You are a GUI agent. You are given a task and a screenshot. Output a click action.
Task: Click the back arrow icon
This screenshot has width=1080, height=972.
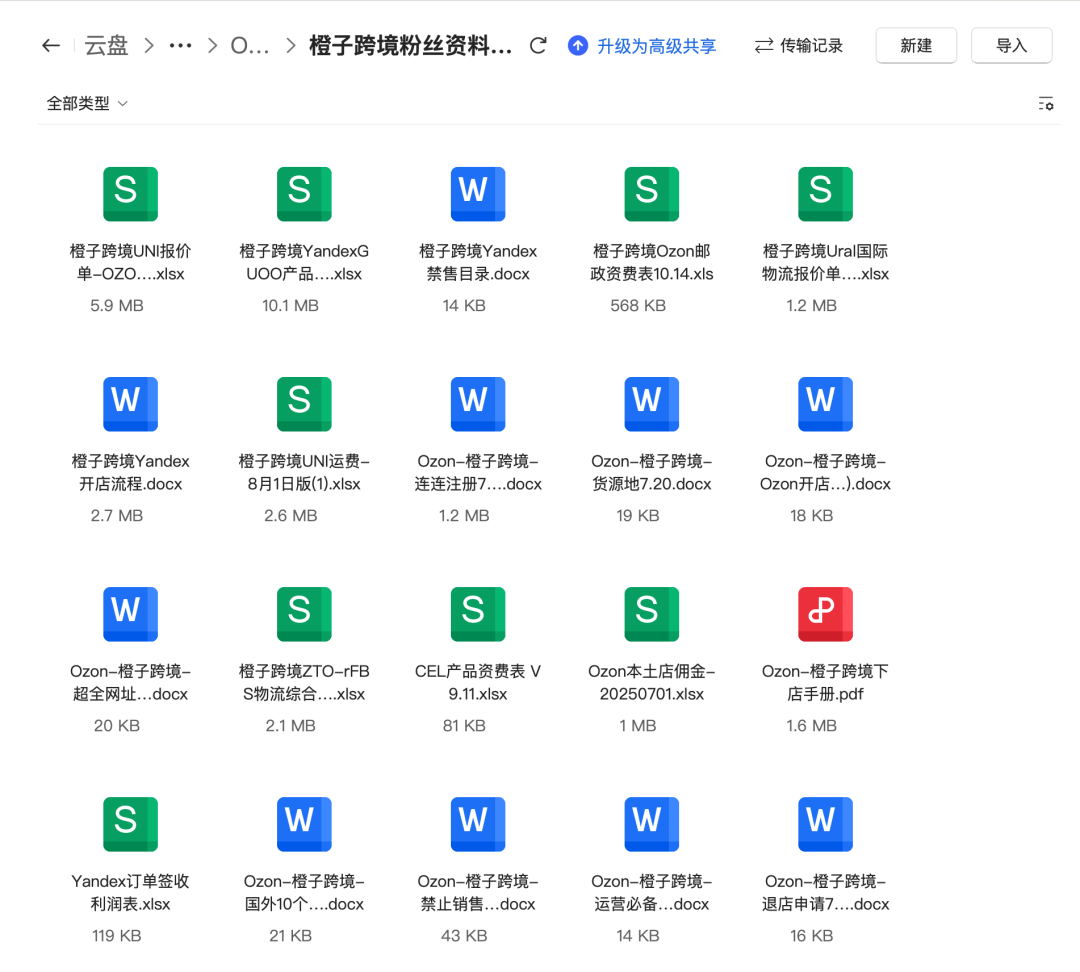pos(51,46)
